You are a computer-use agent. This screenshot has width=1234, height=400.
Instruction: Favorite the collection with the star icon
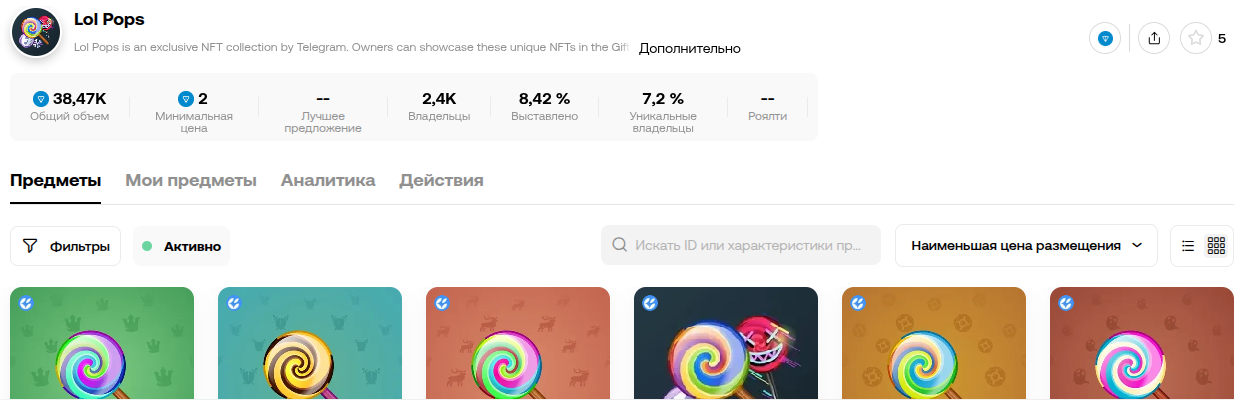1196,39
